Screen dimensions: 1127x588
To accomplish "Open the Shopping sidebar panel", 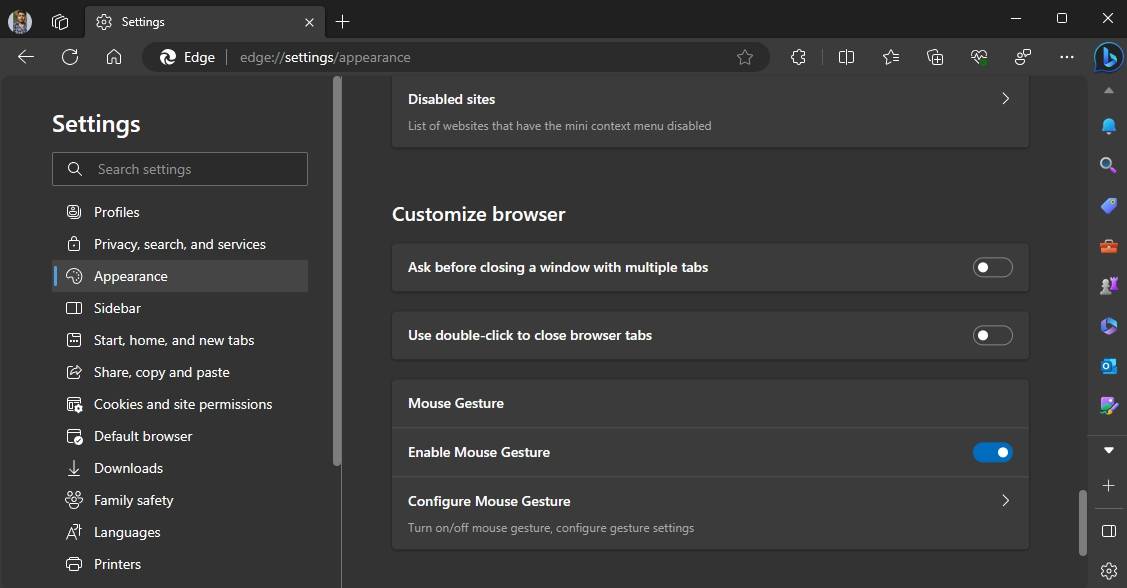I will (1108, 206).
